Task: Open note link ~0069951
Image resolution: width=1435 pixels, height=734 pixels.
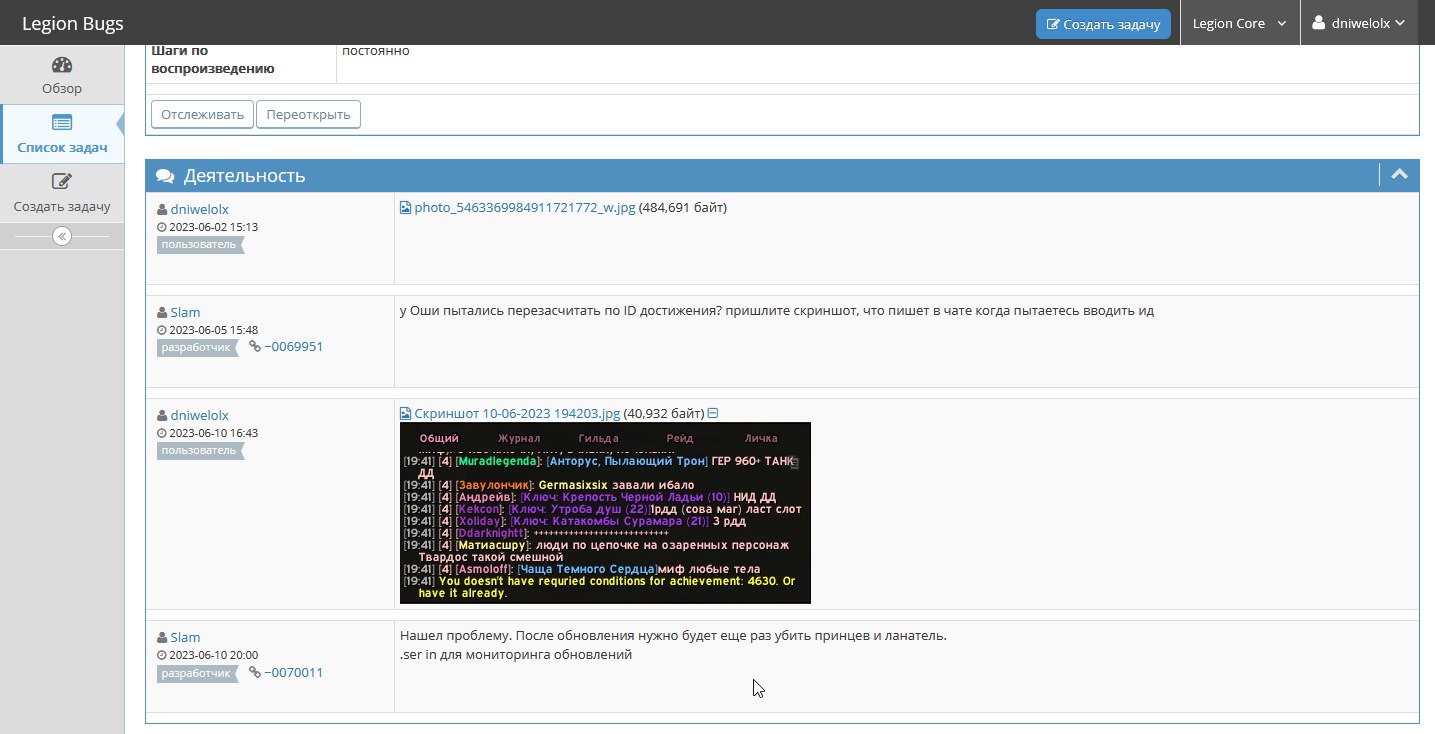Action: (x=293, y=347)
